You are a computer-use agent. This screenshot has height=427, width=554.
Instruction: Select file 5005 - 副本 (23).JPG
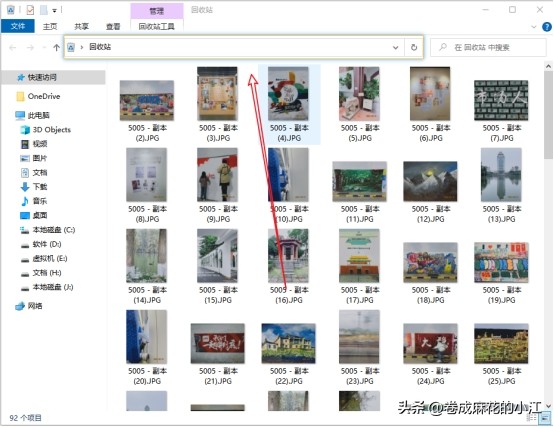tap(360, 347)
